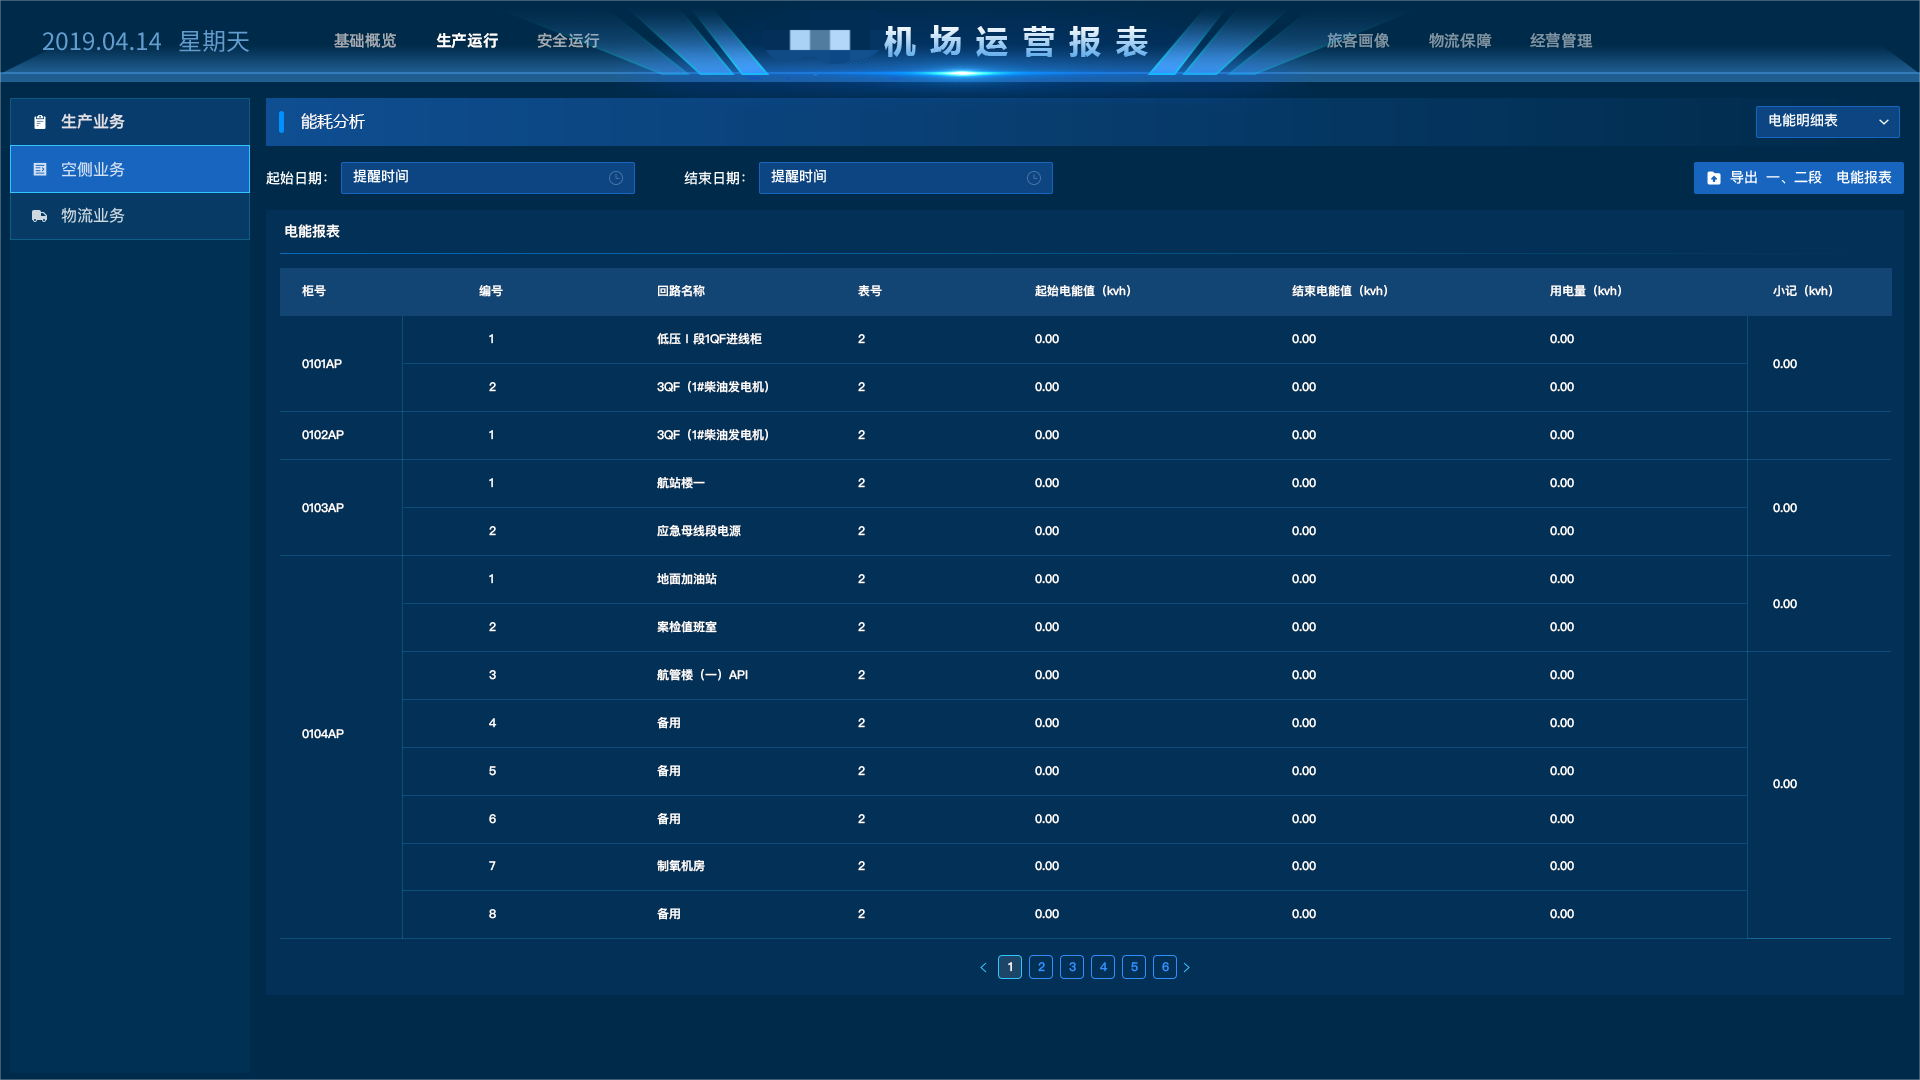Click the export icon on the 导出 button
1920x1080 pixels.
click(x=1714, y=178)
